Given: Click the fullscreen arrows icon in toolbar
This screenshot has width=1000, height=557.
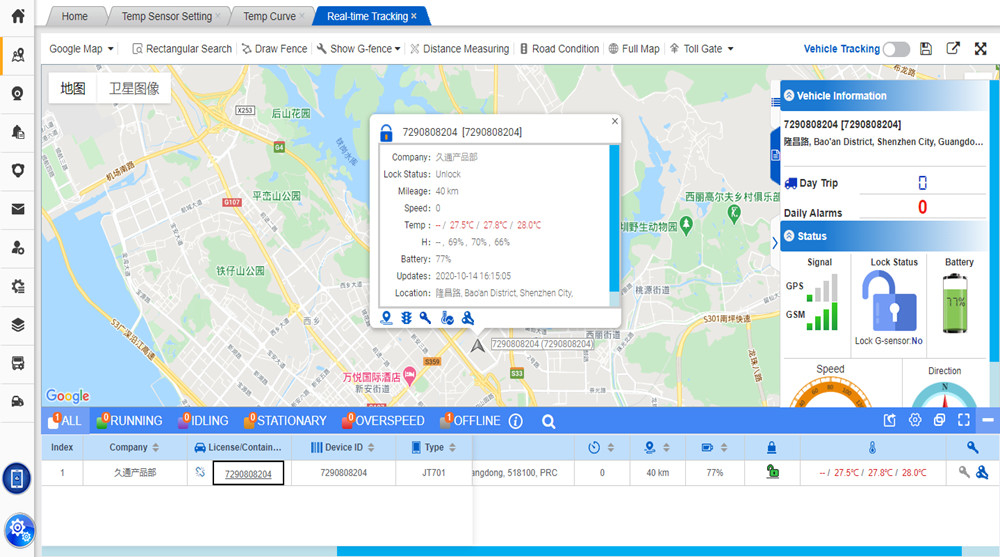Looking at the screenshot, I should tap(981, 48).
